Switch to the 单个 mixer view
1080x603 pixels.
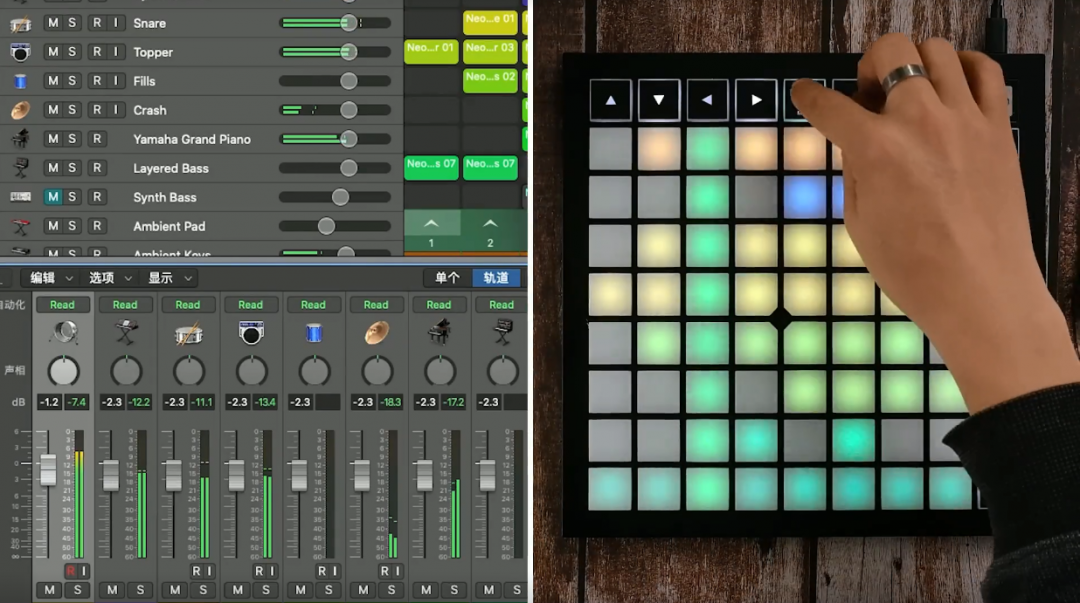click(x=447, y=278)
